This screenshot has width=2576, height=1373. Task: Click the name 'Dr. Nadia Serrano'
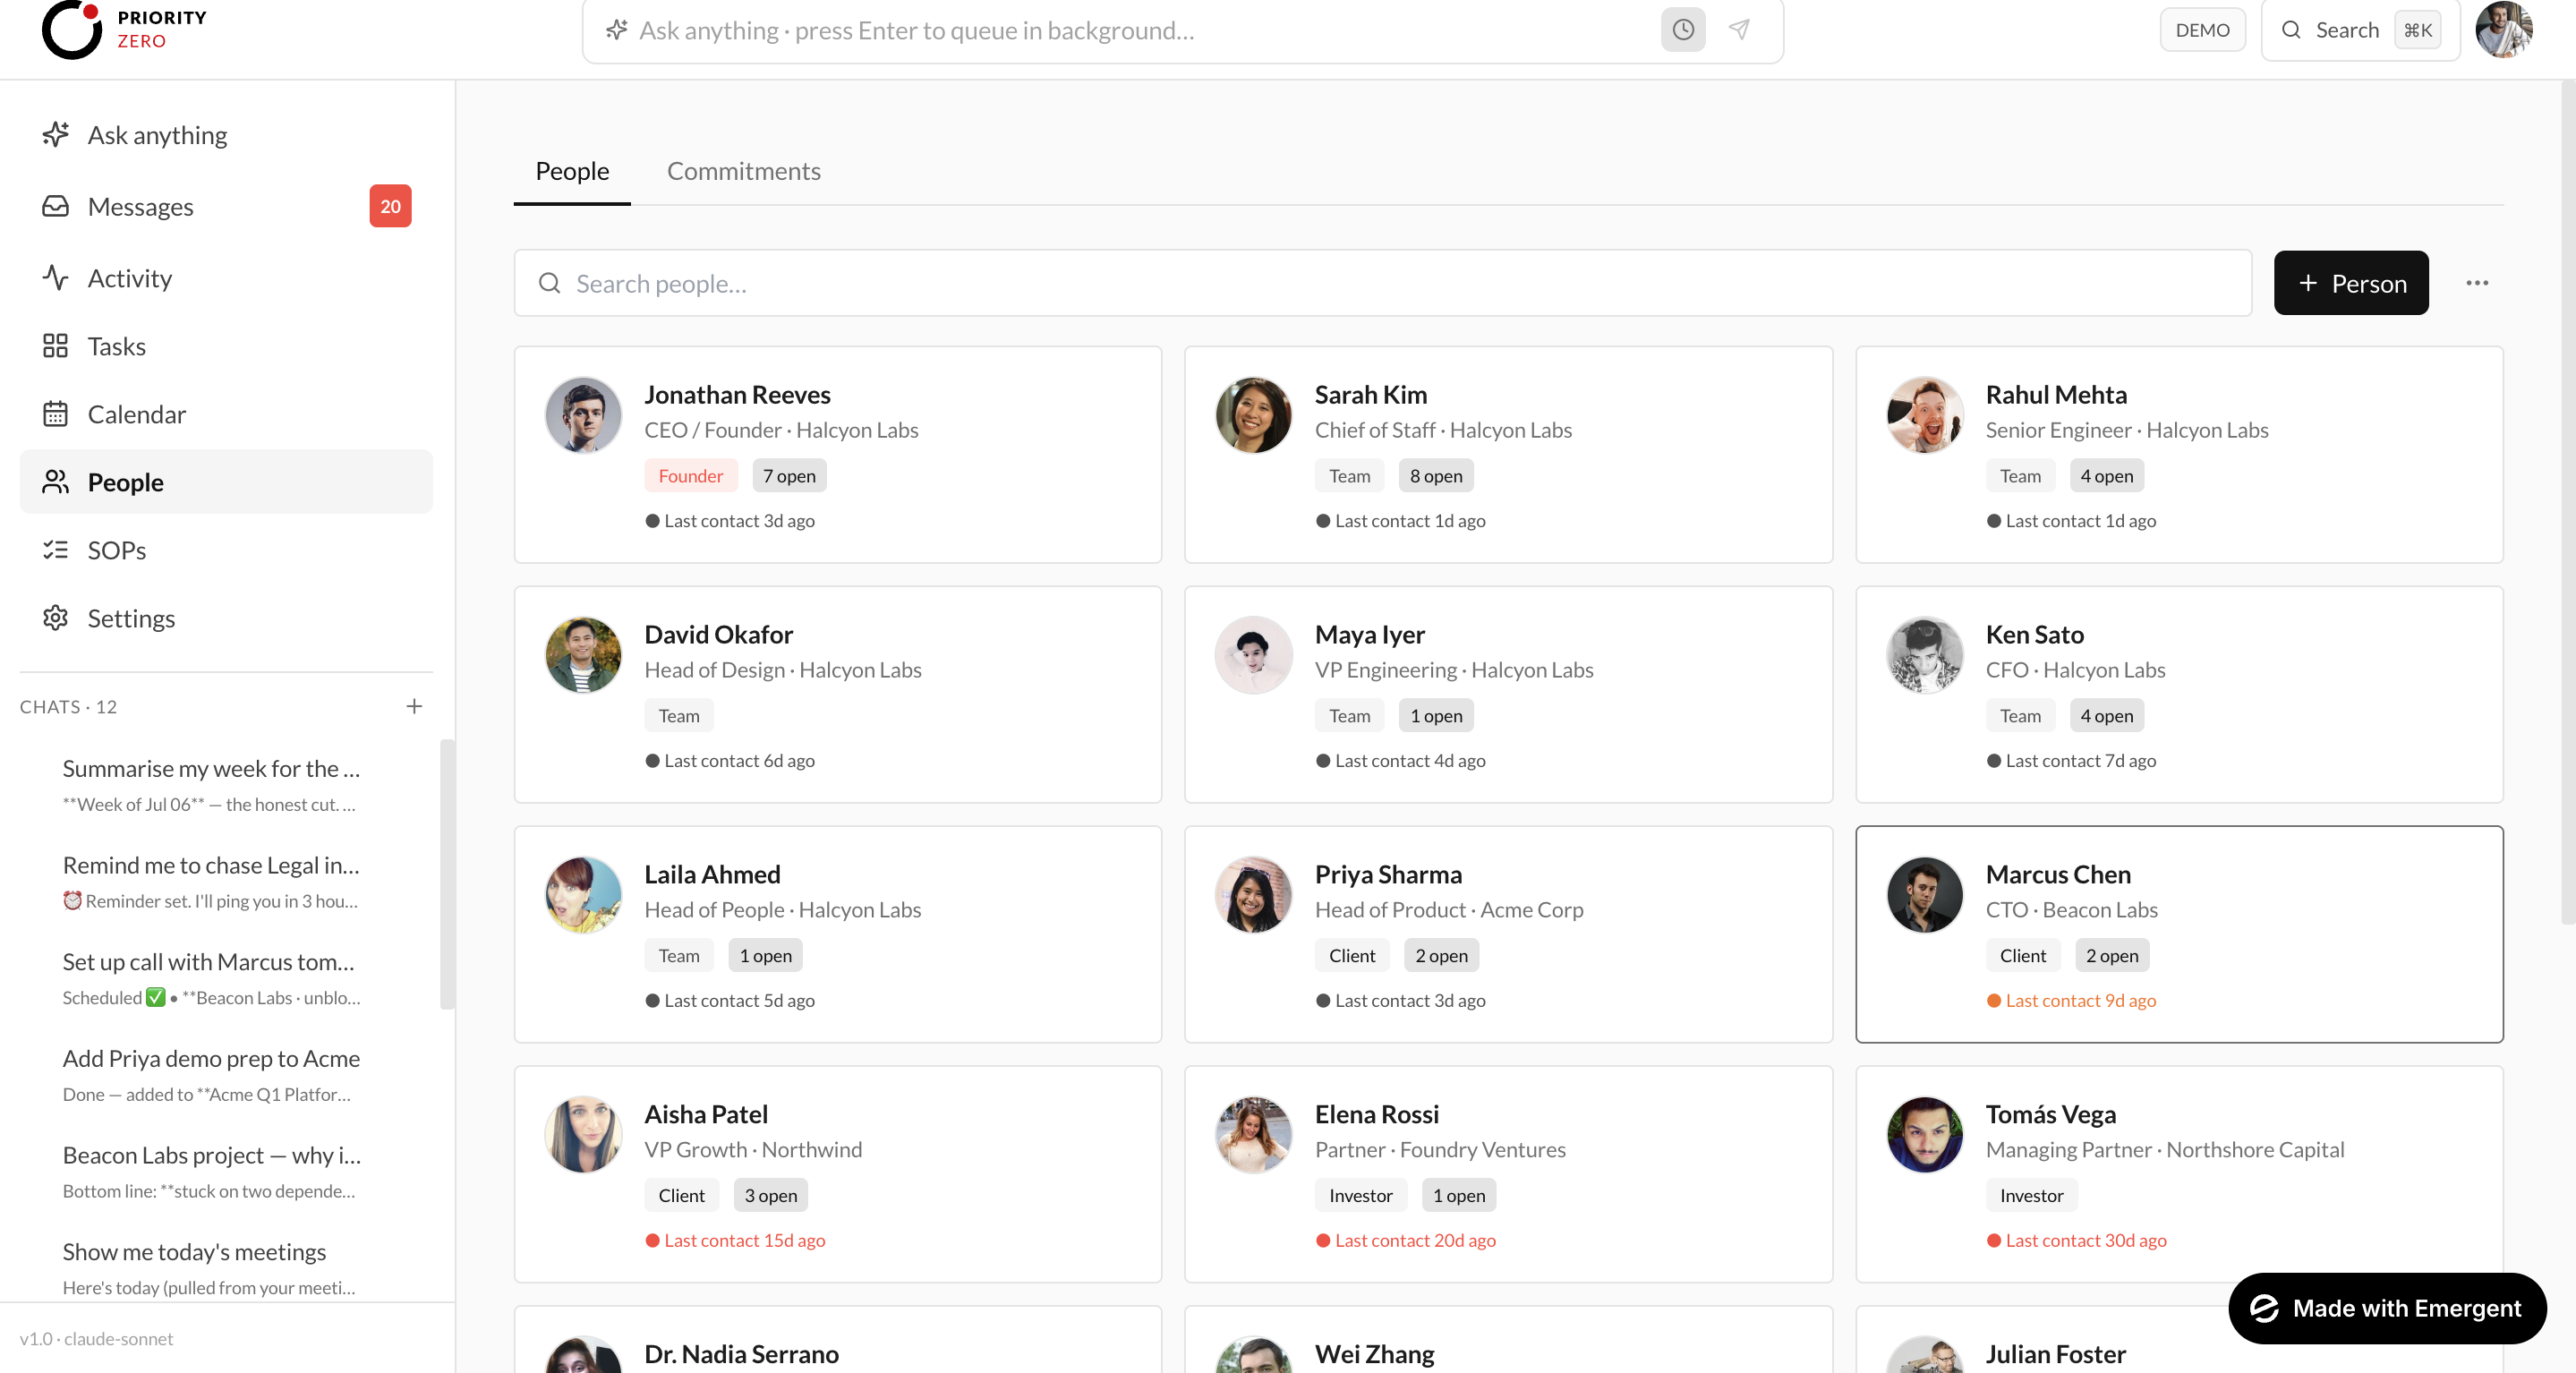click(x=741, y=1354)
